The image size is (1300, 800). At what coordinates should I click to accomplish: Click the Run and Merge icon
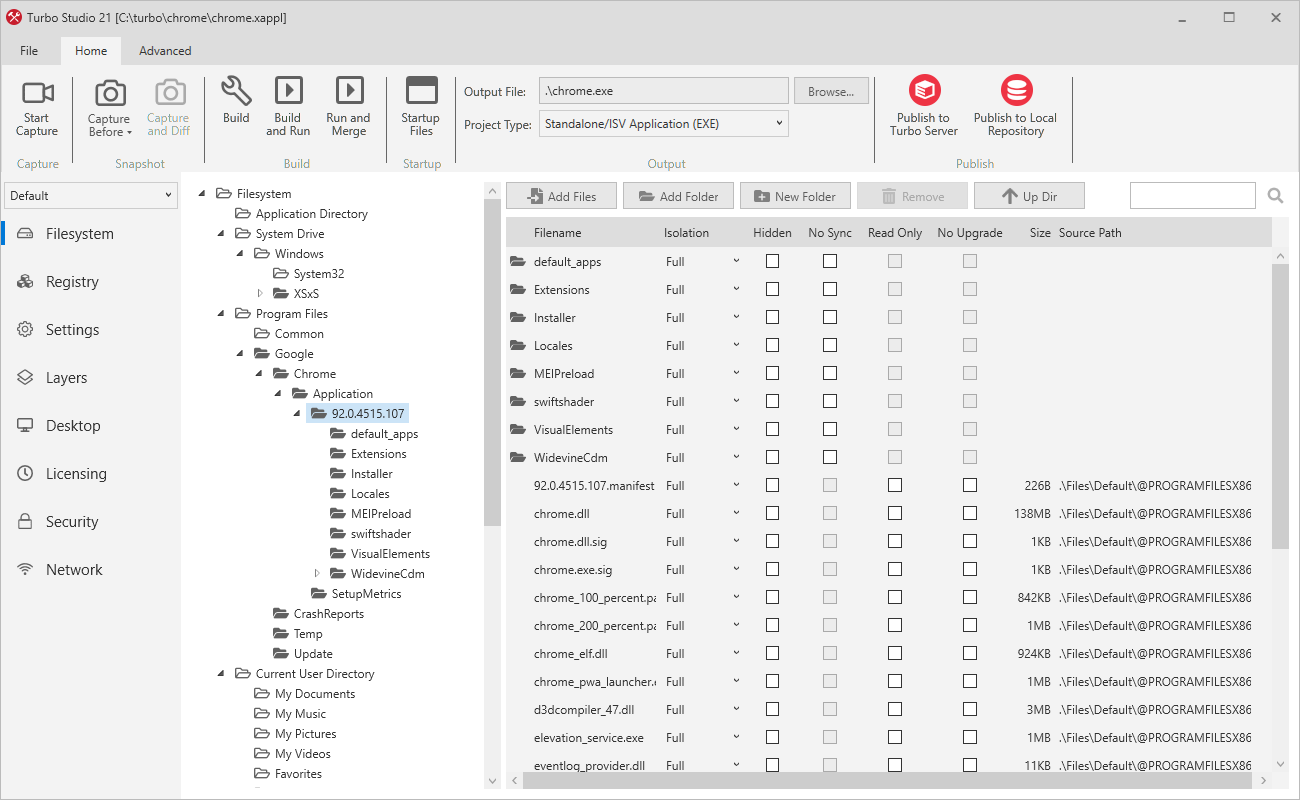coord(349,91)
